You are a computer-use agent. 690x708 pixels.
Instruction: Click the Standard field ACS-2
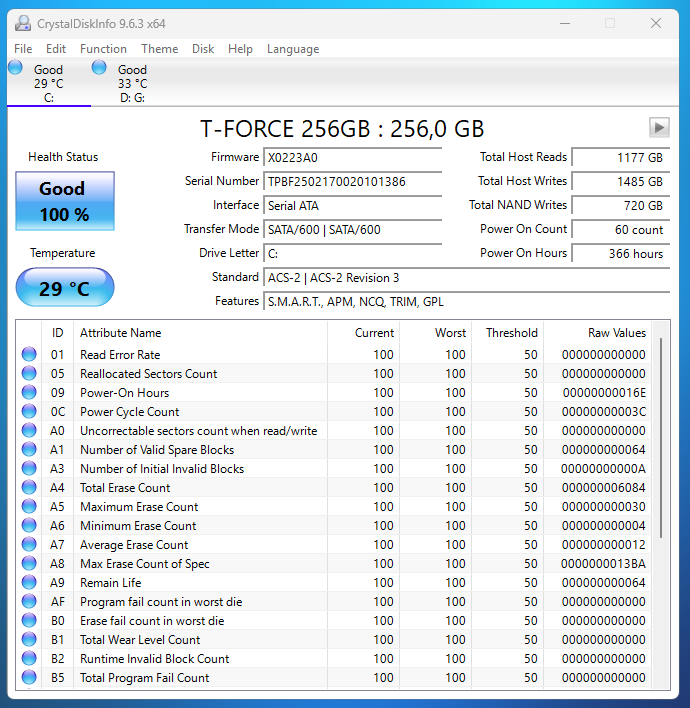(x=466, y=277)
